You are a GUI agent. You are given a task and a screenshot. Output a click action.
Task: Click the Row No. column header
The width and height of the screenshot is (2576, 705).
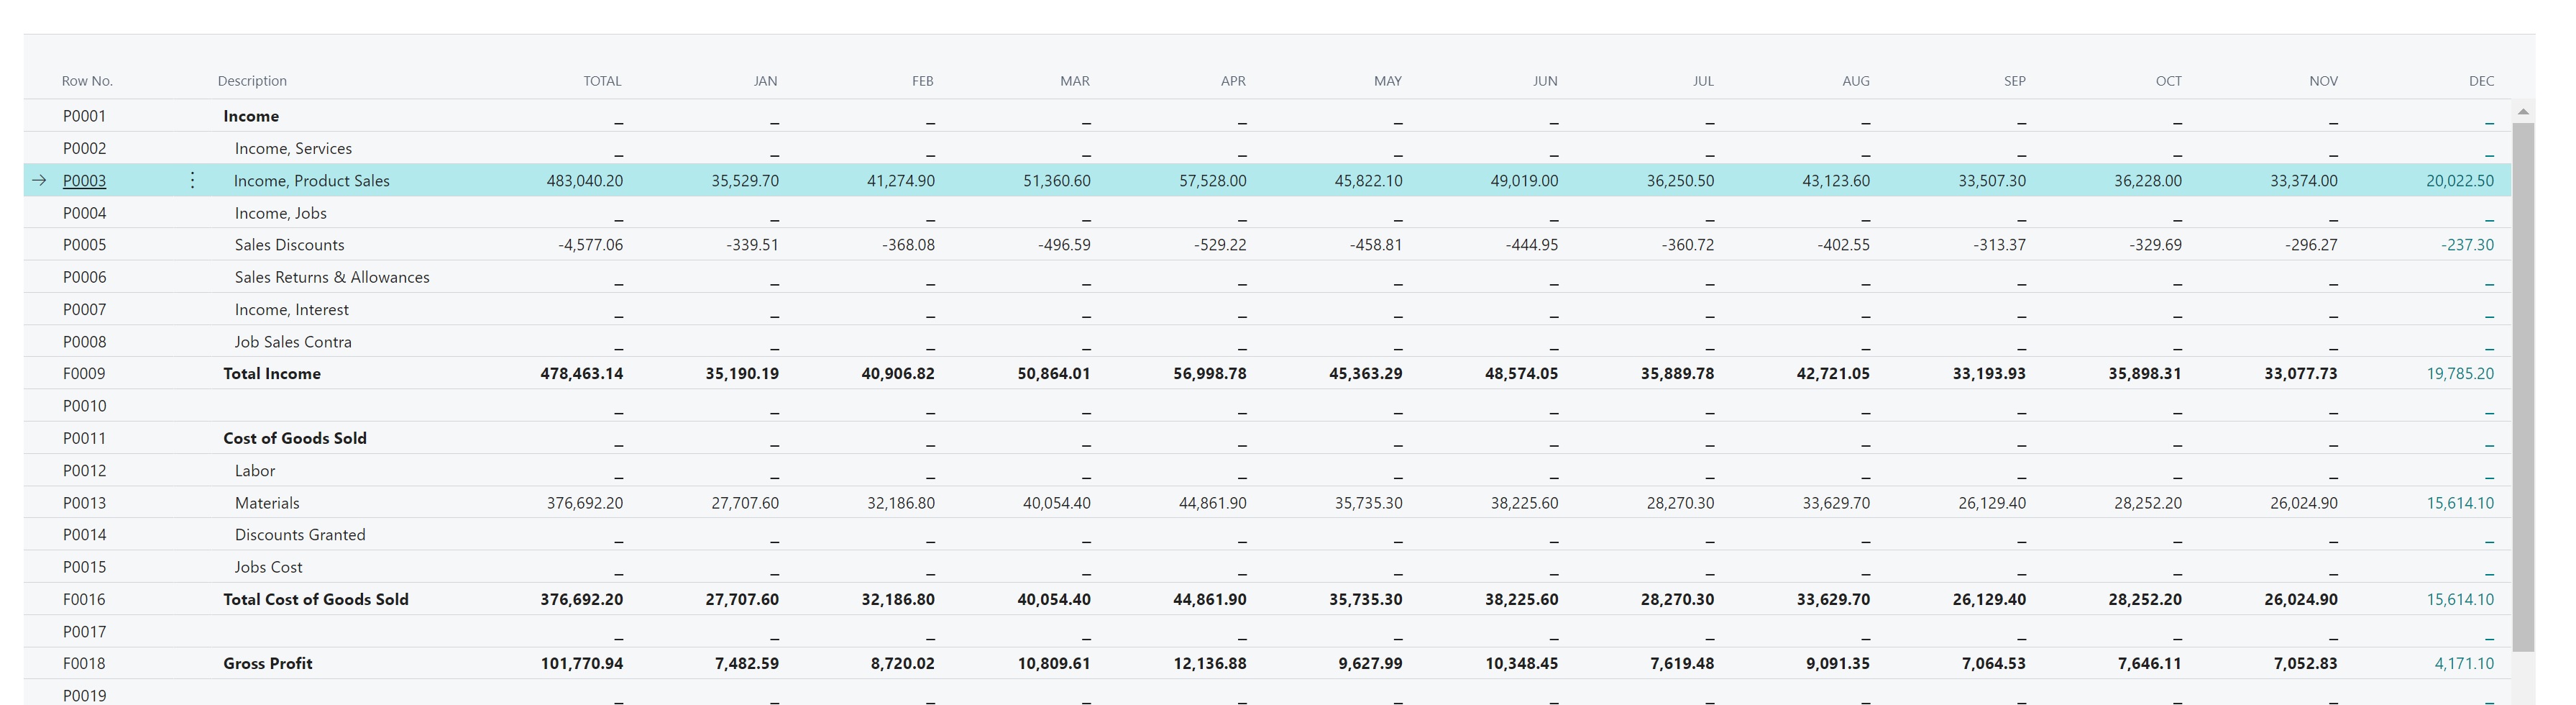[87, 80]
